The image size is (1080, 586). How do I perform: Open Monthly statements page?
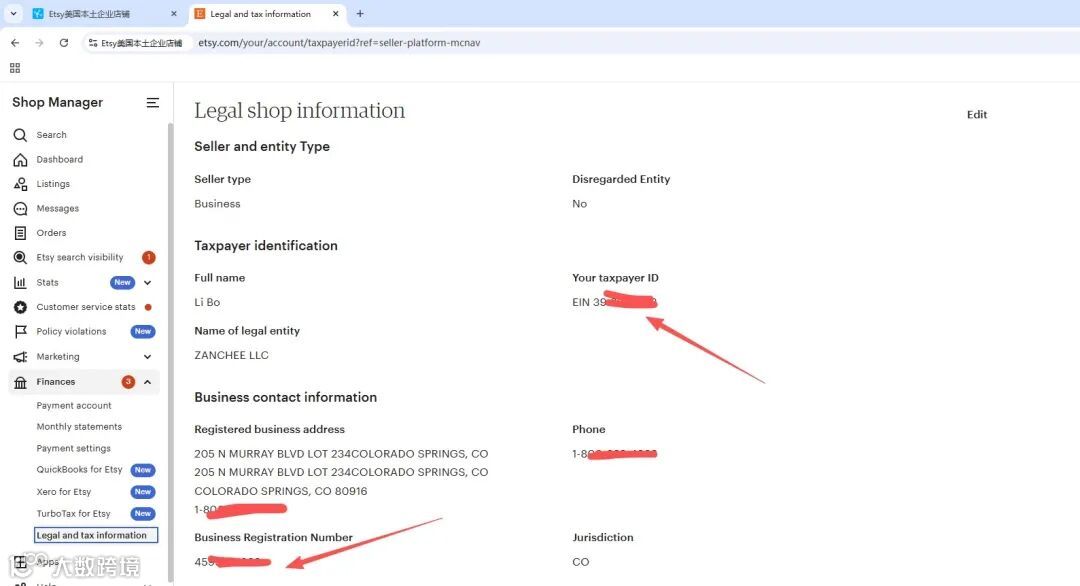[x=79, y=427]
